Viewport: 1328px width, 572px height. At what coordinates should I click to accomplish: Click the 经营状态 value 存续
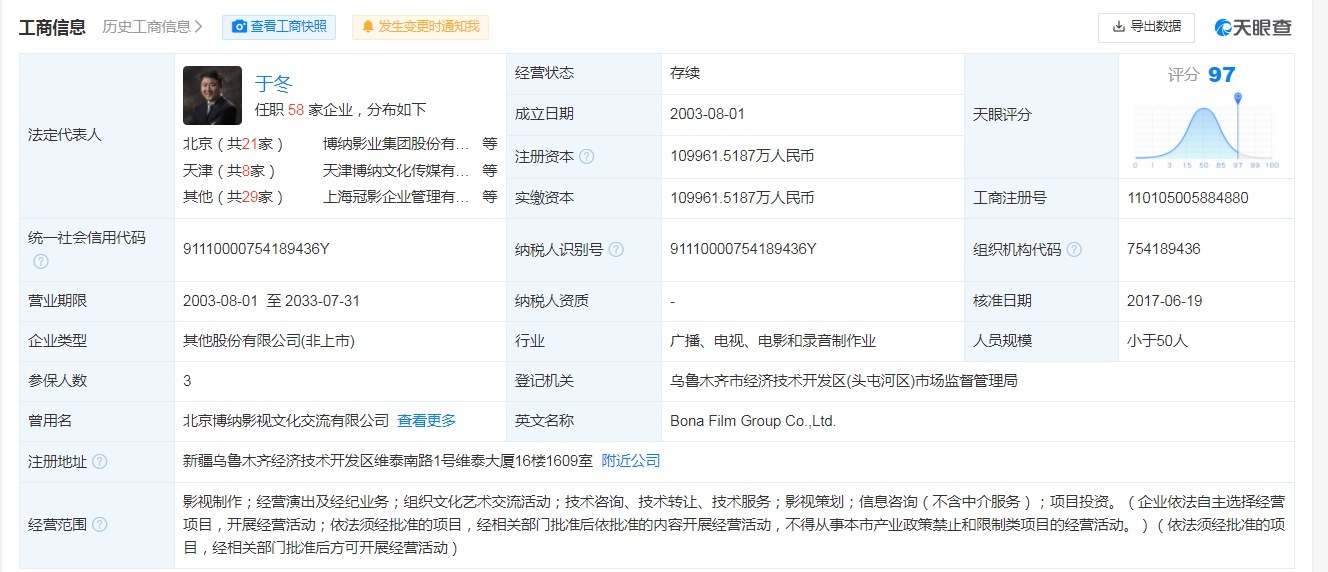pos(685,73)
